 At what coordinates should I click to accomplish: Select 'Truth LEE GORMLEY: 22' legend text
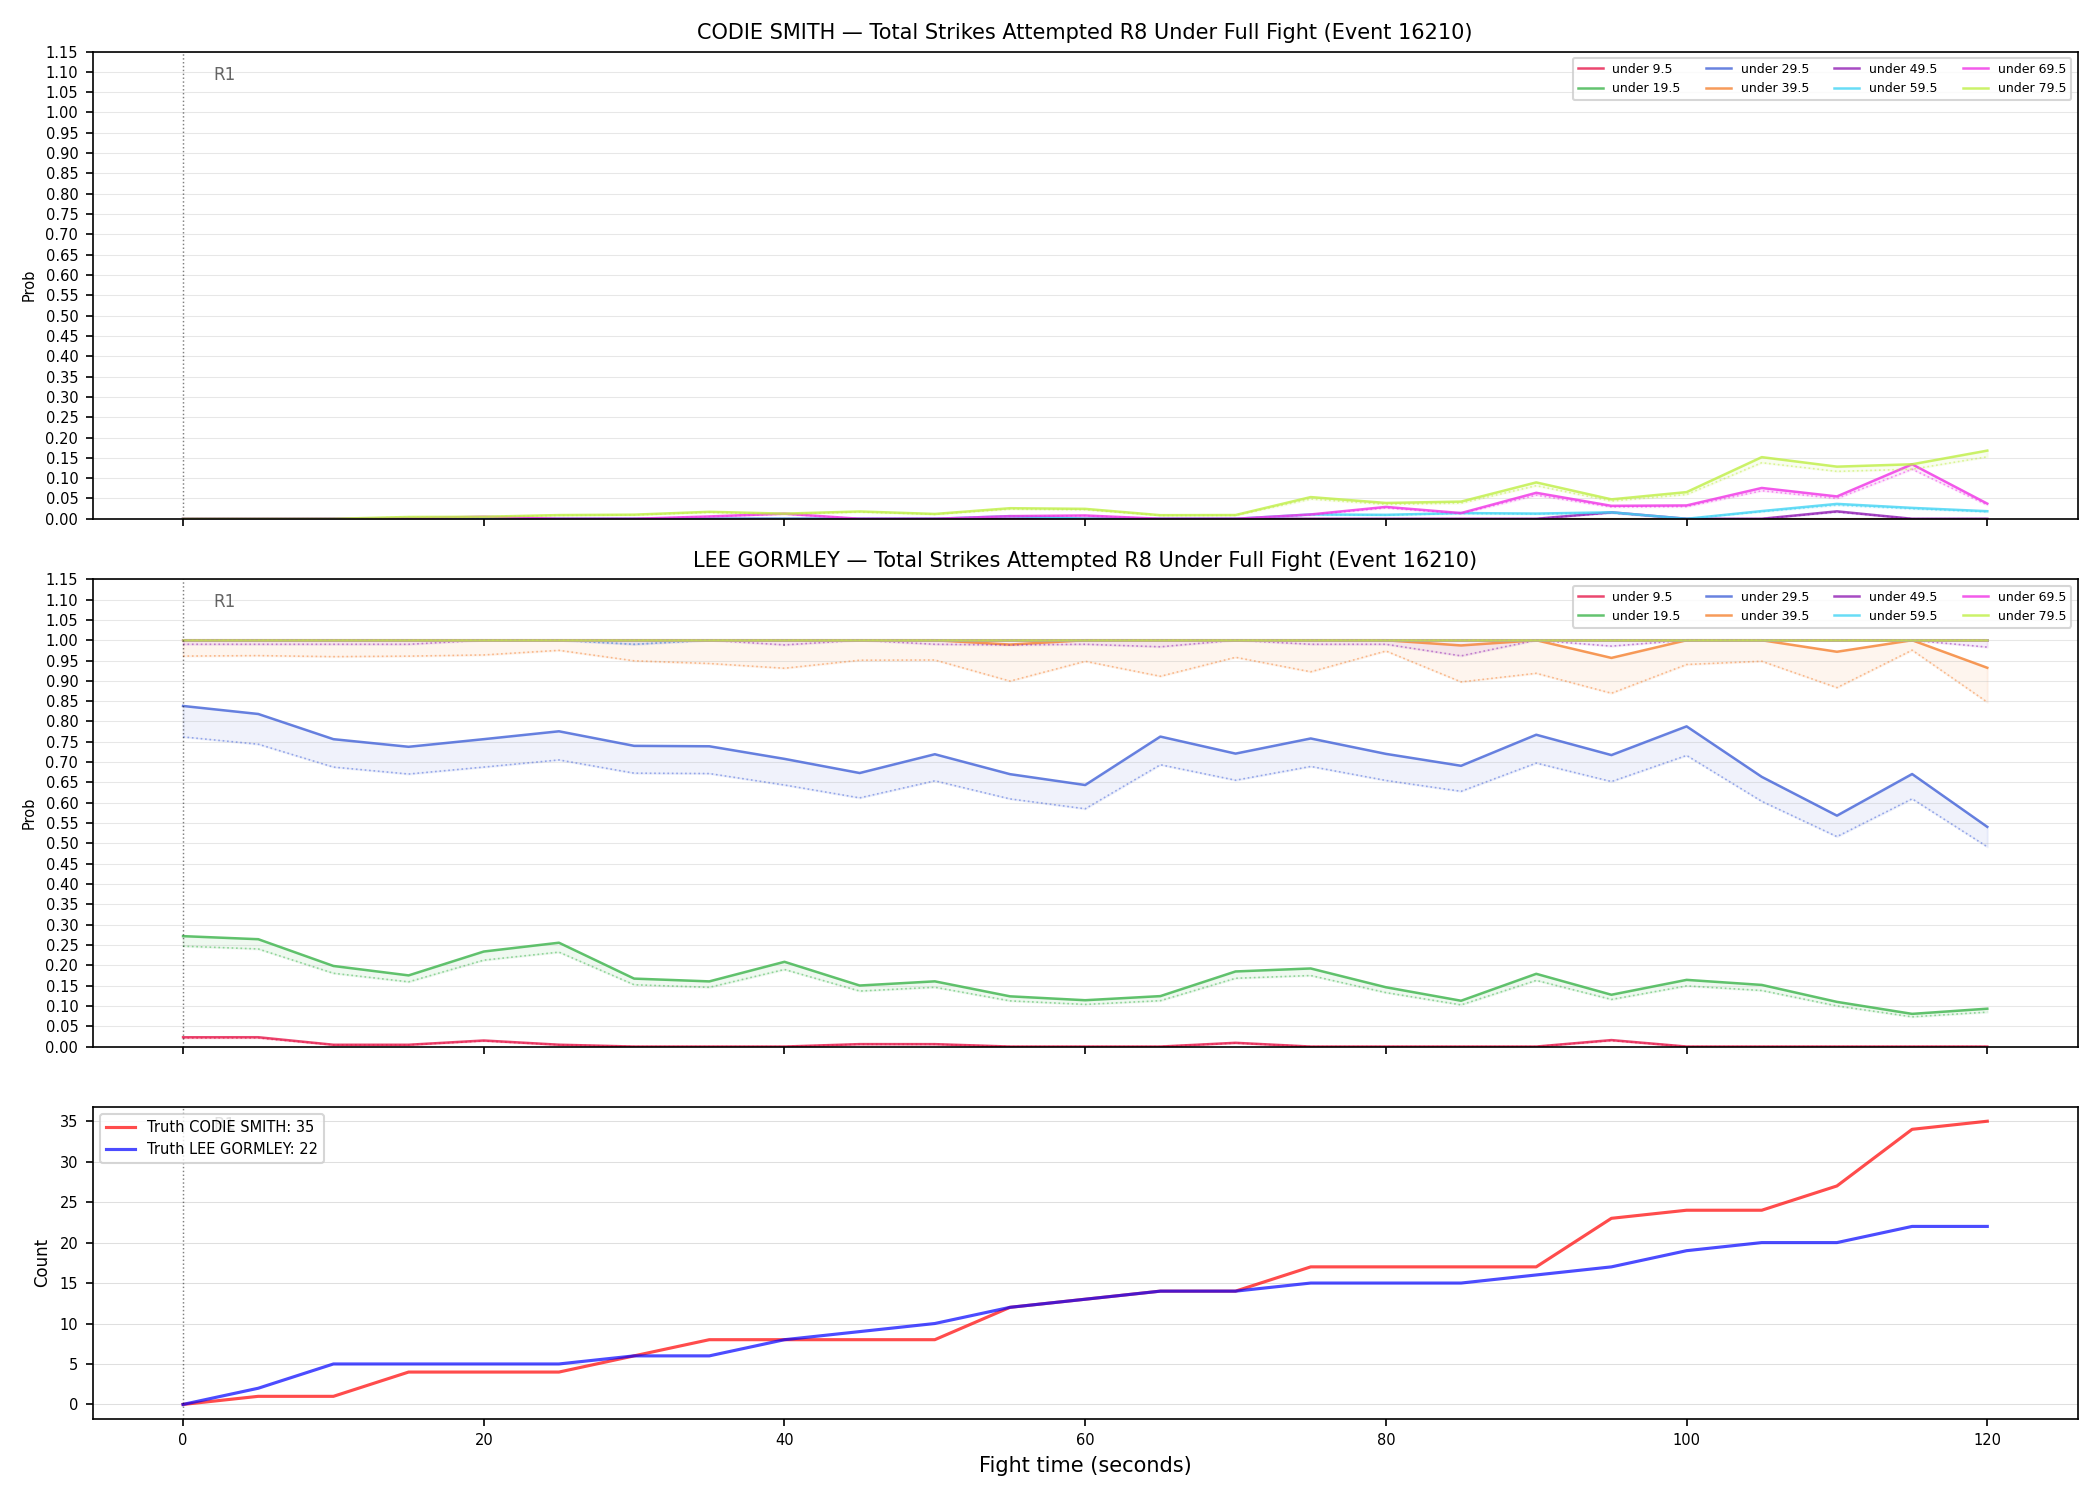(232, 1149)
